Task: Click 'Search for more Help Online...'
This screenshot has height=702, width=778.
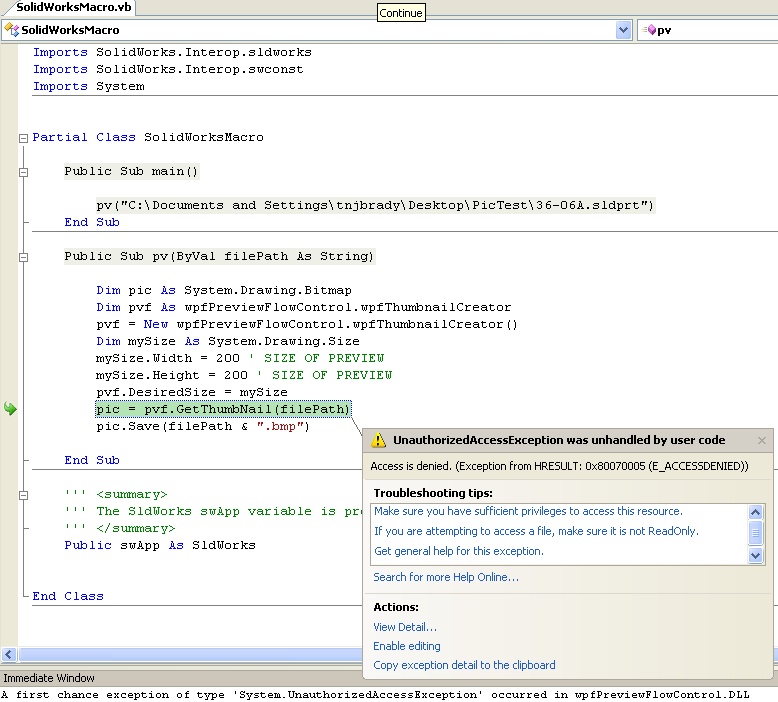Action: pyautogui.click(x=446, y=577)
